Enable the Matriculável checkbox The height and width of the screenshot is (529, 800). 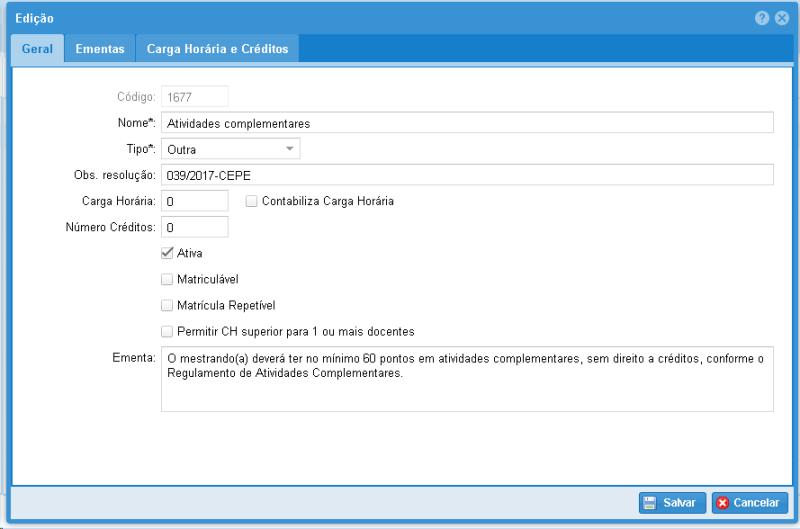pos(167,279)
